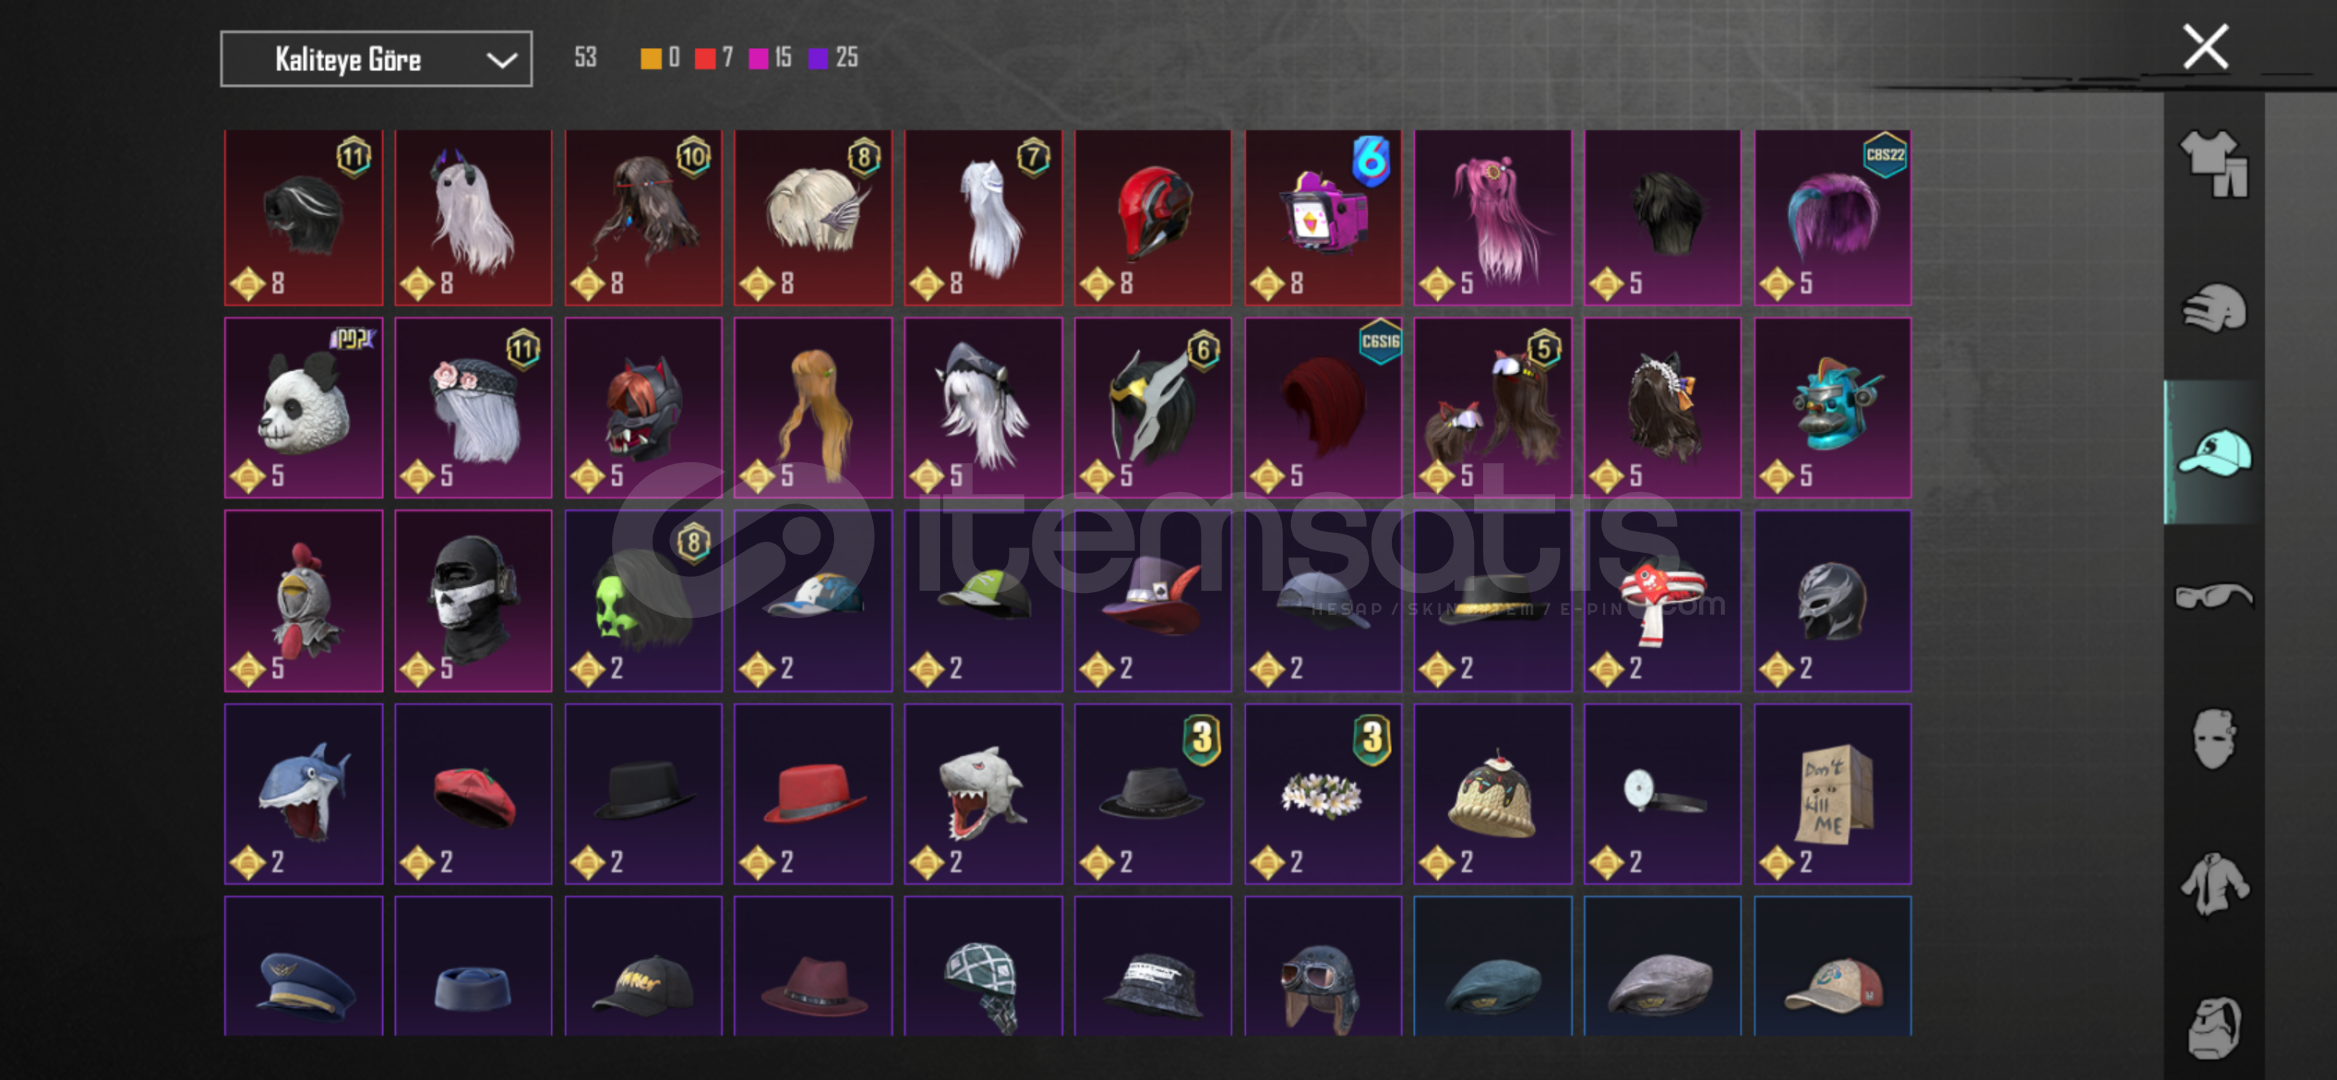Select the blue shark hood item

[x=304, y=794]
